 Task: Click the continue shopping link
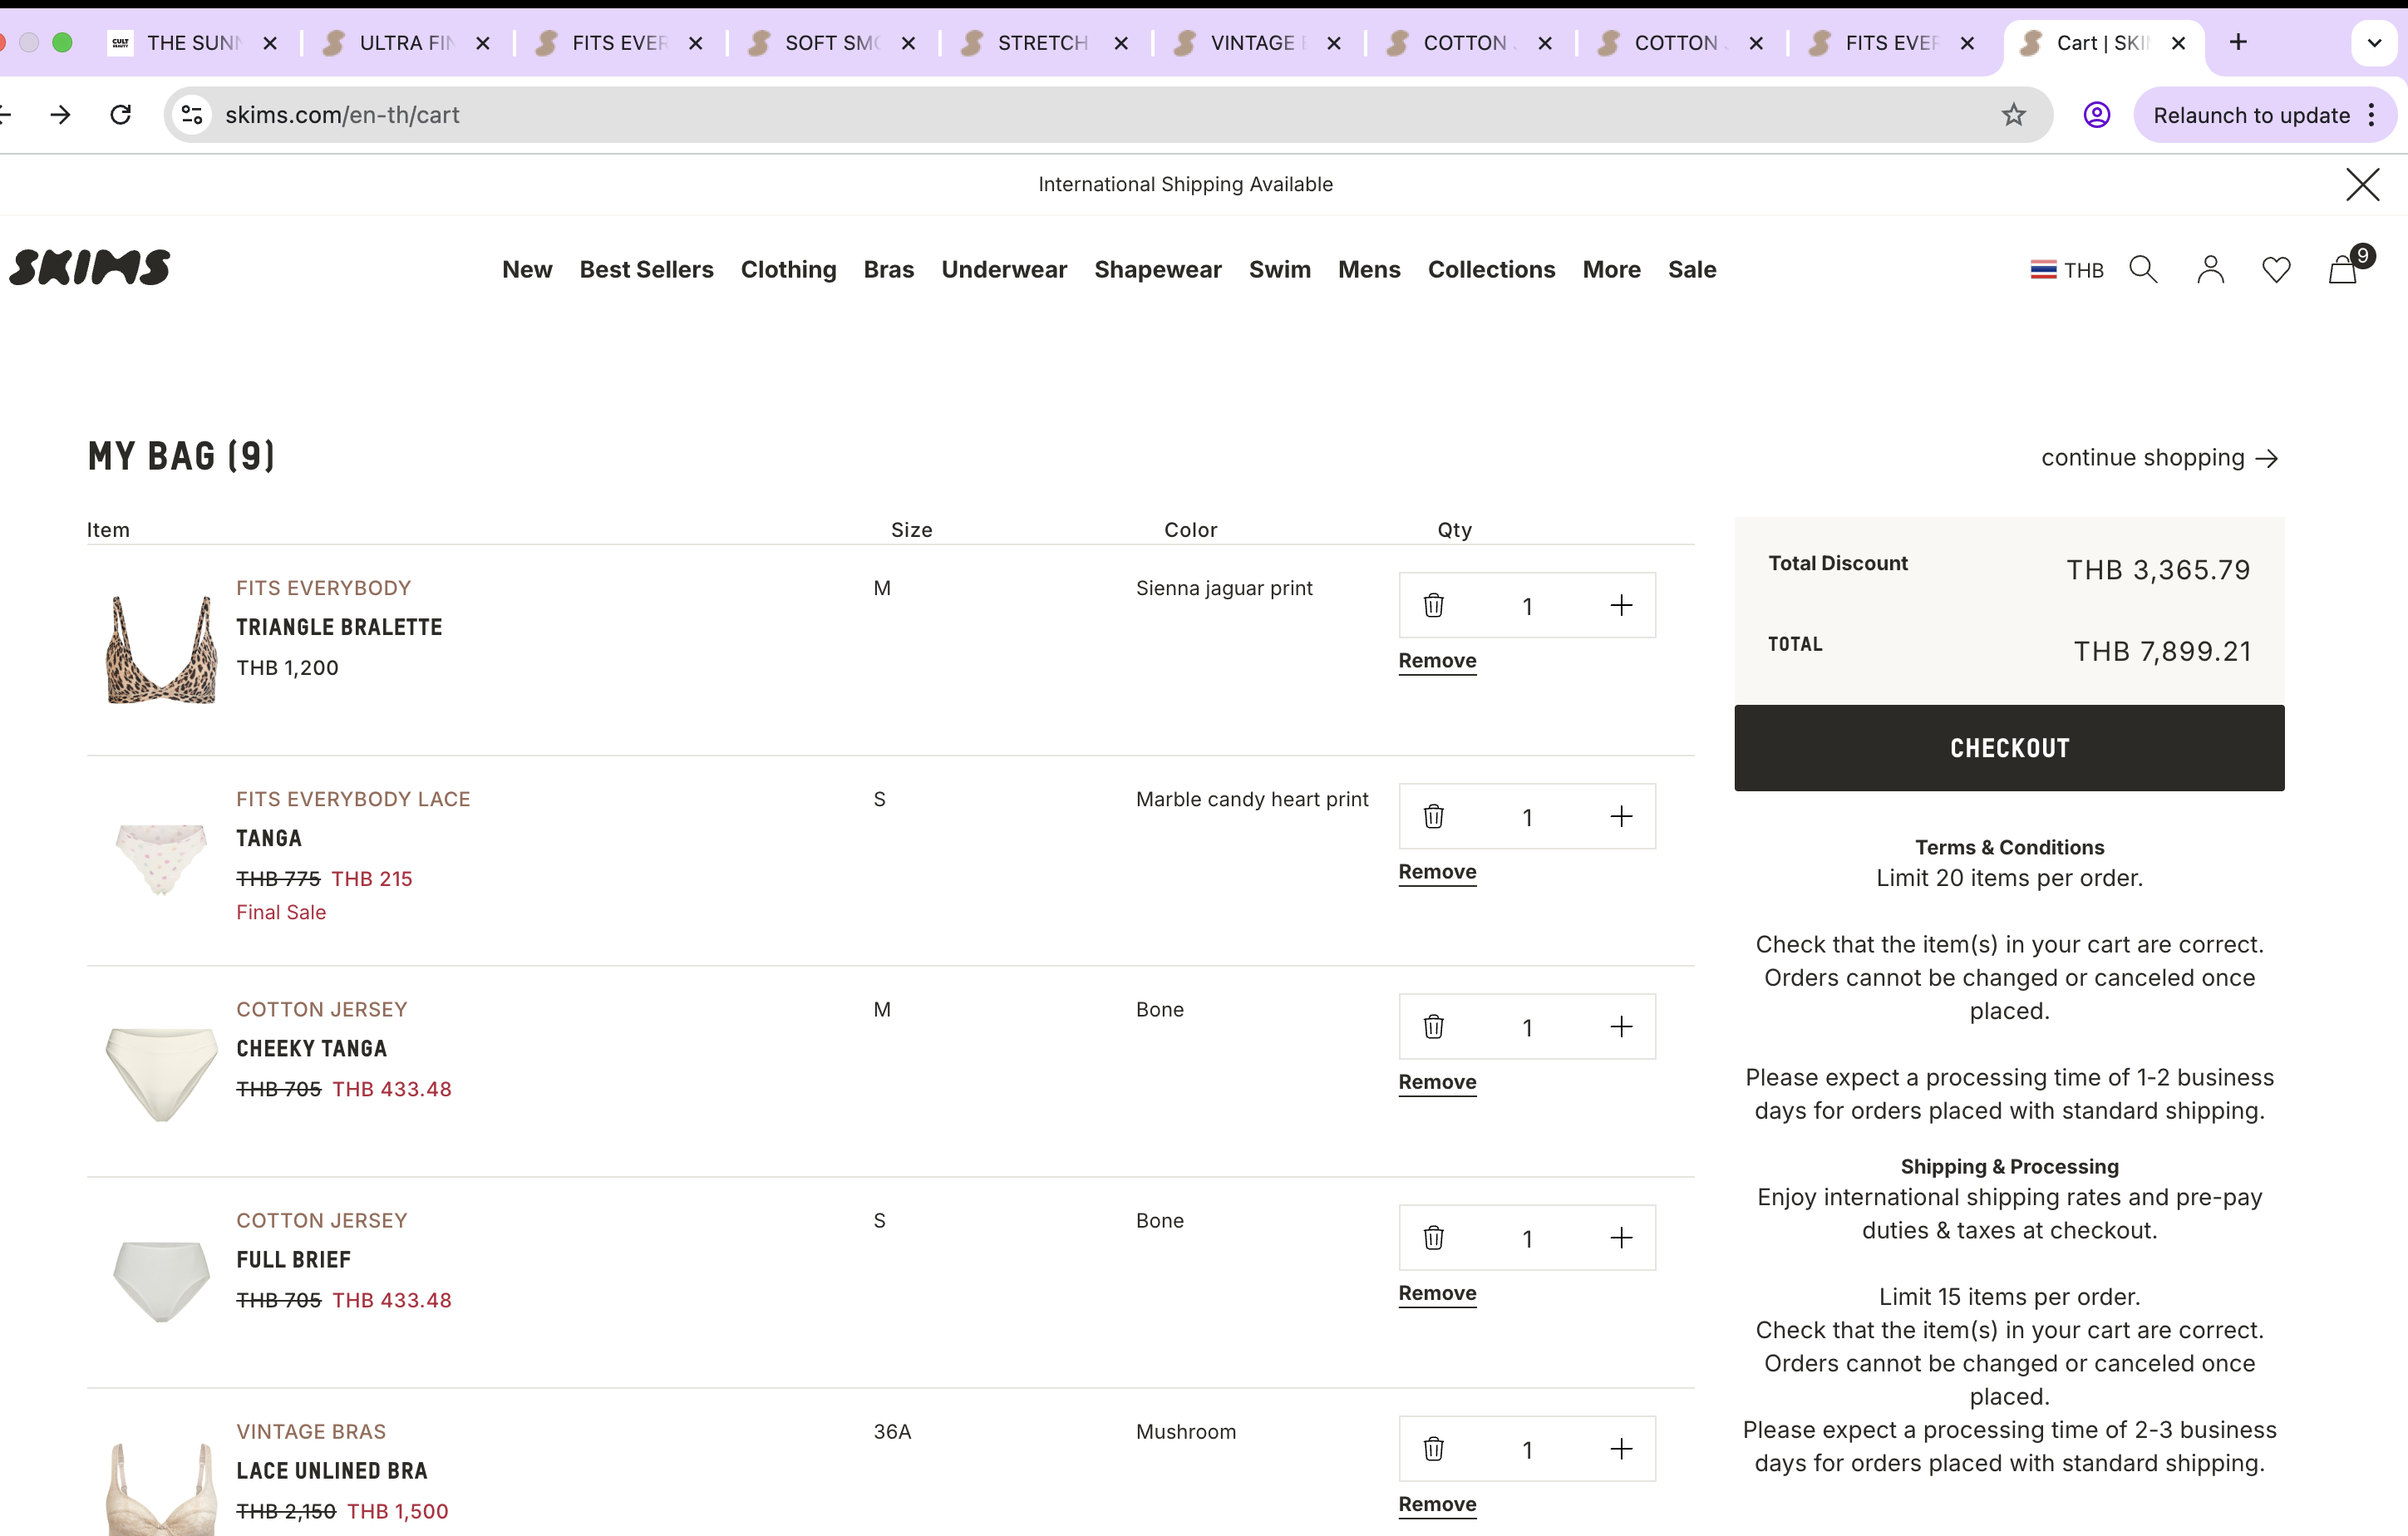click(x=2160, y=458)
